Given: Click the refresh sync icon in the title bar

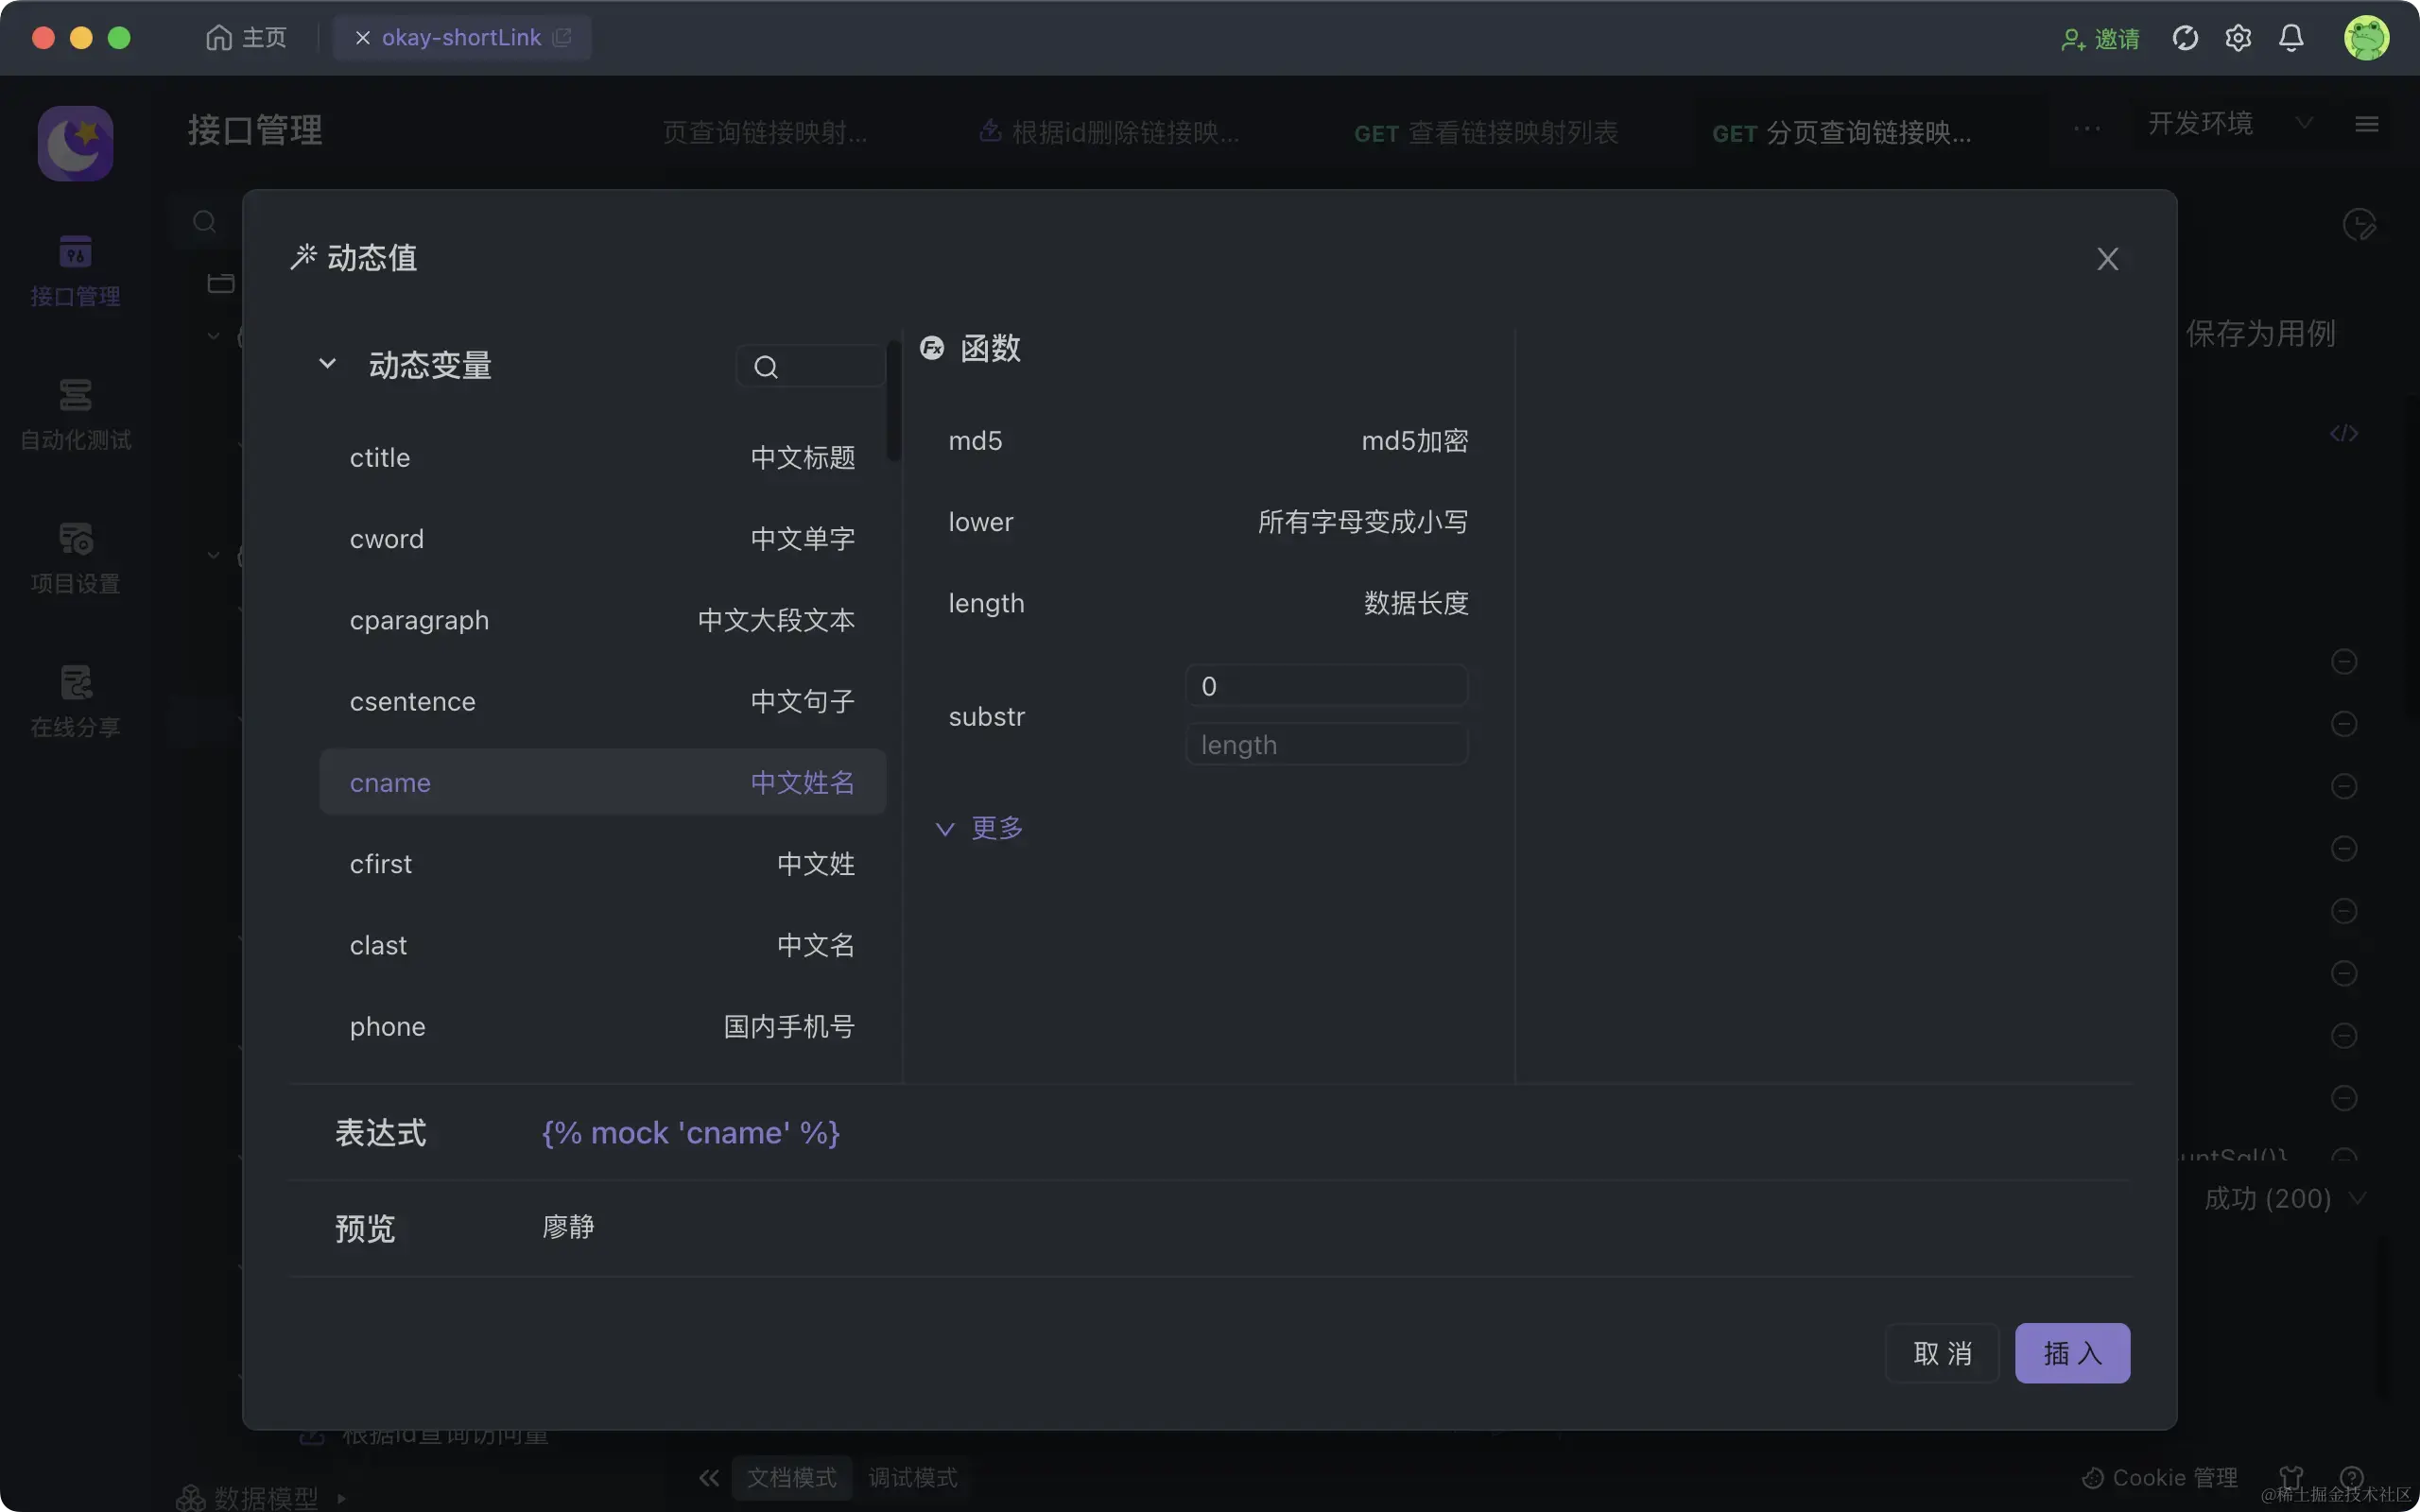Looking at the screenshot, I should (2186, 37).
